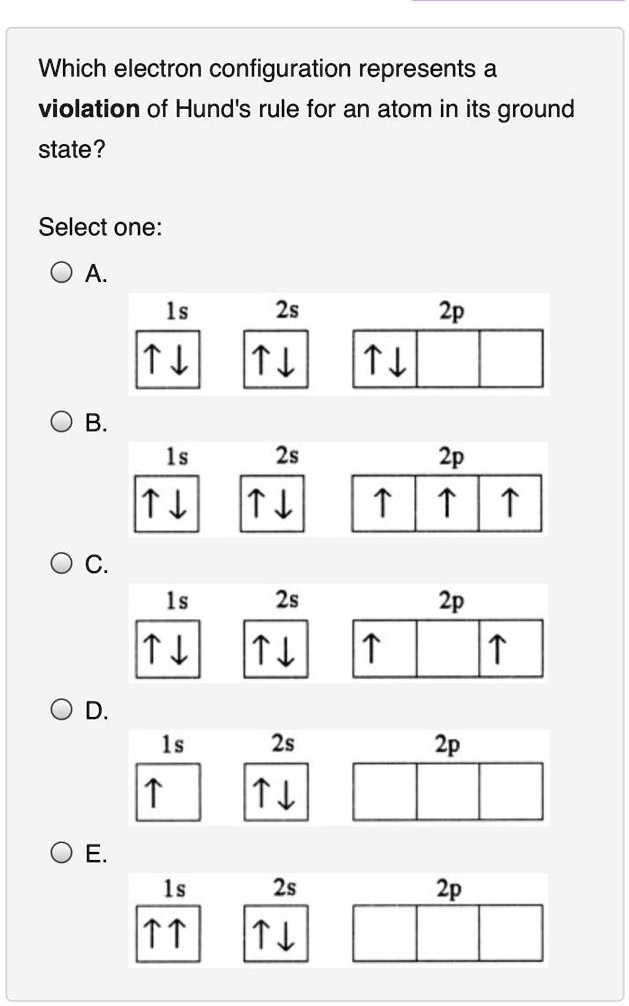Click the 2s orbital box in option B

pos(275,504)
